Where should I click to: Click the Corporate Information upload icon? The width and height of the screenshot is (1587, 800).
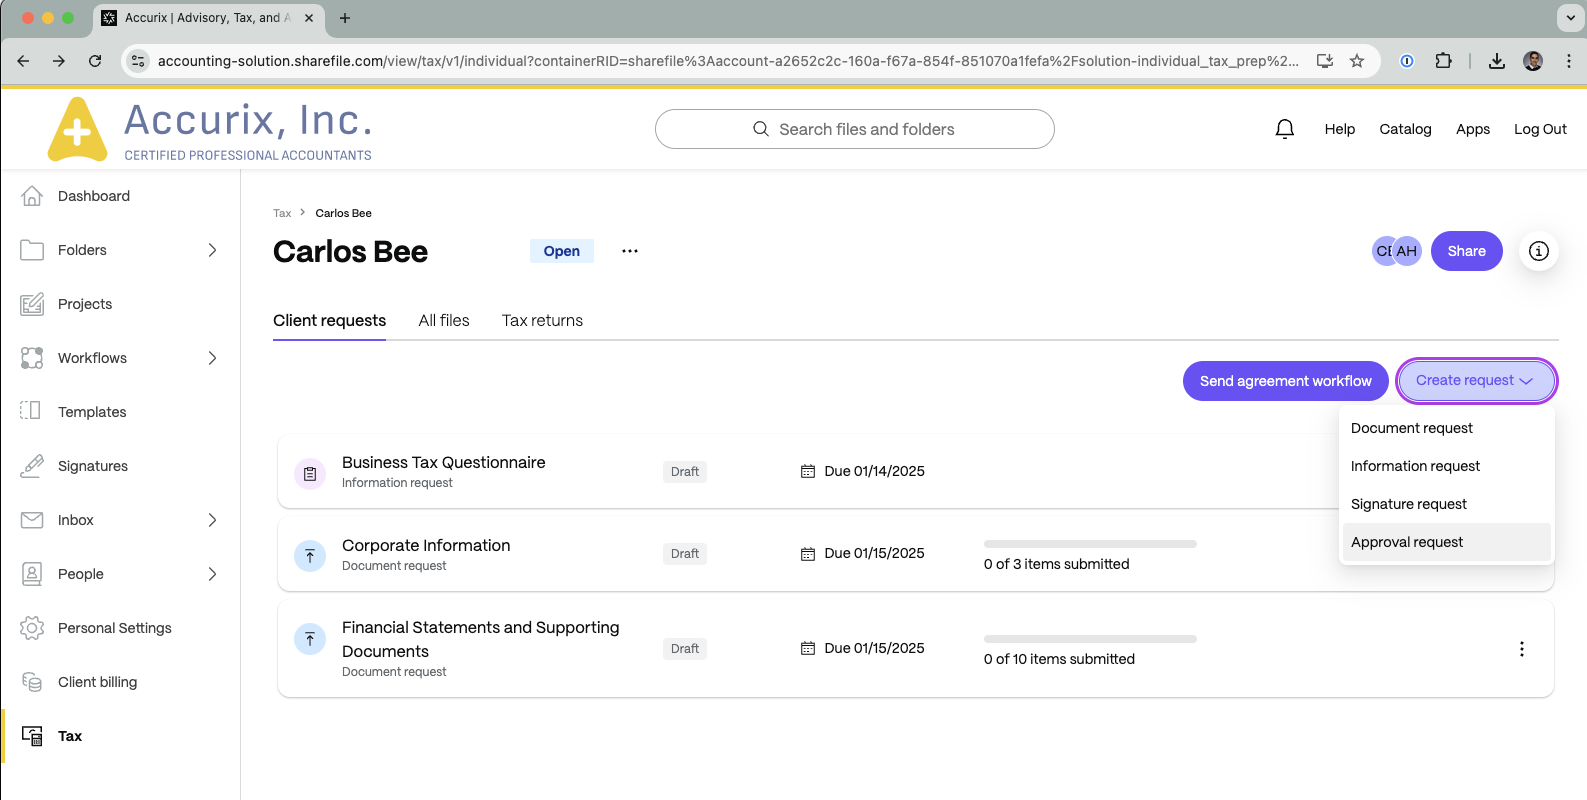coord(310,556)
